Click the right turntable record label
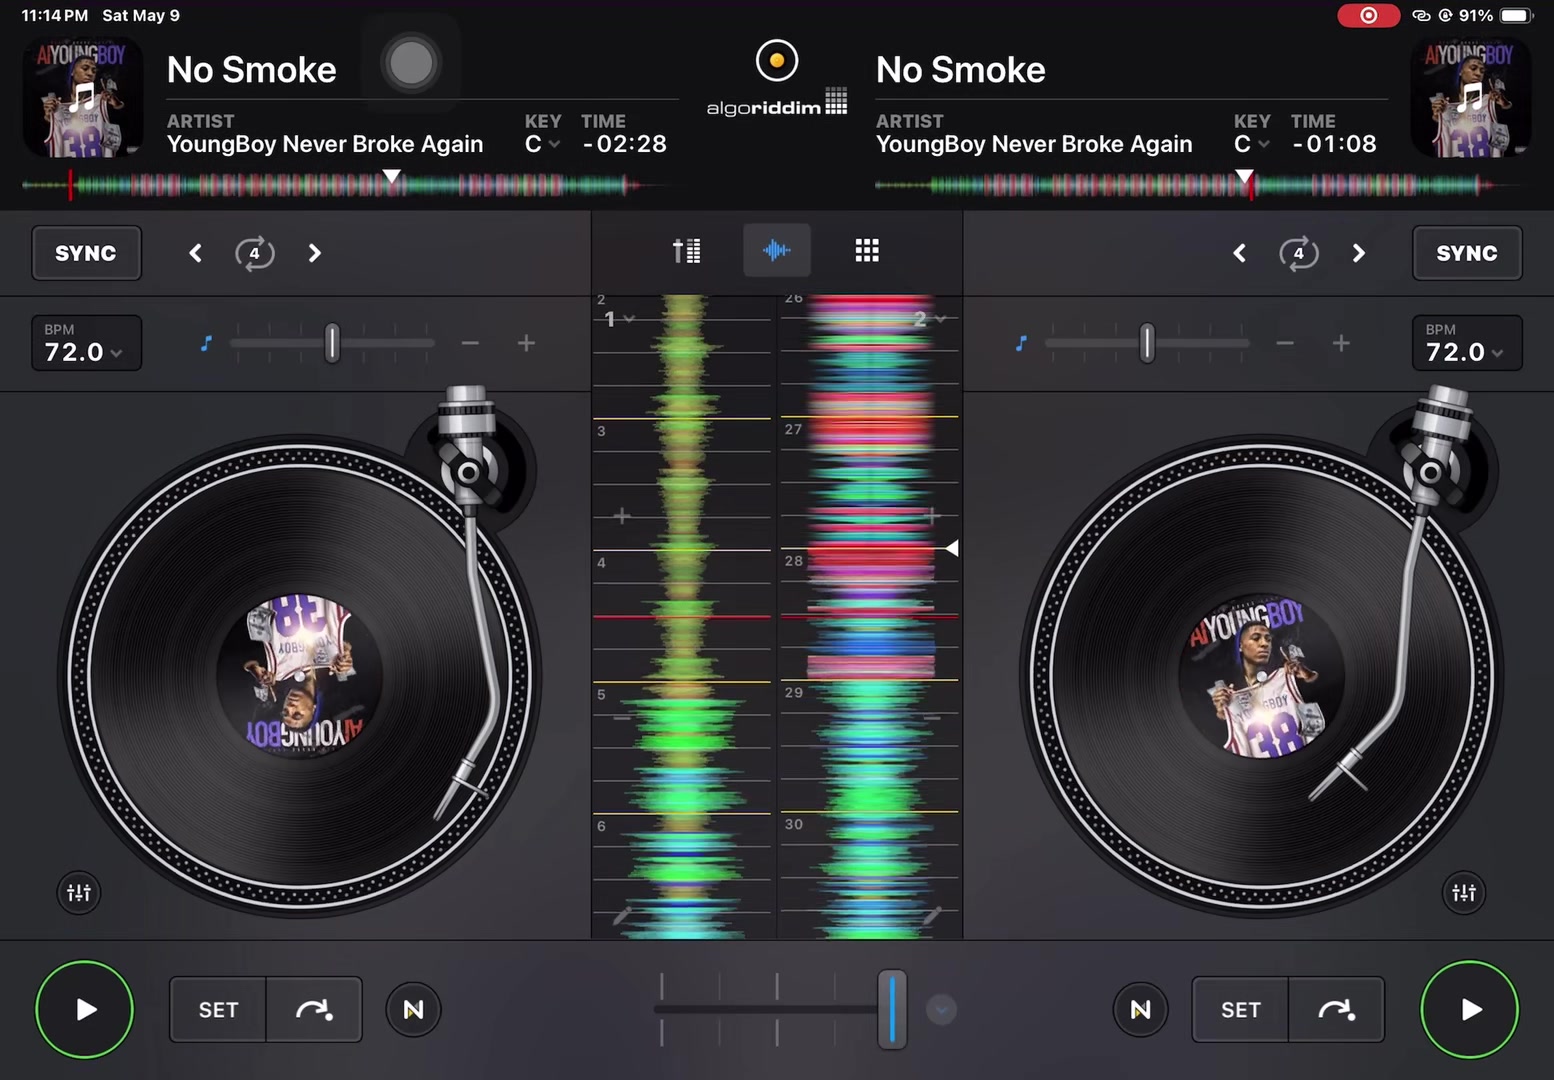 point(1261,678)
